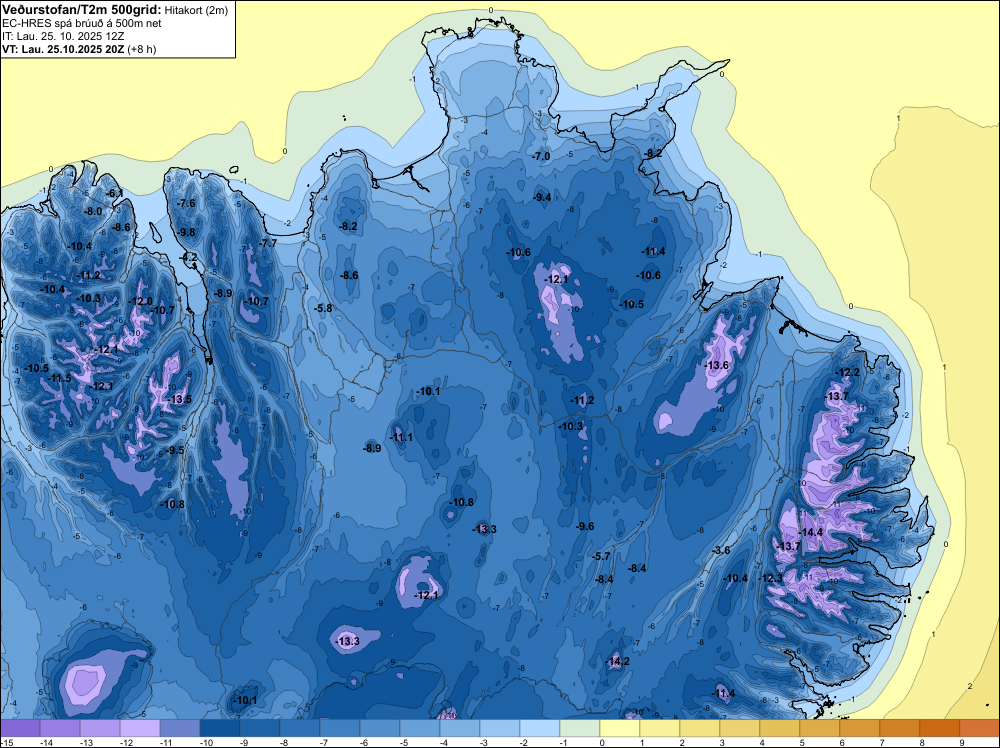Select the -12.3 temperature value
The height and width of the screenshot is (748, 1000).
pyautogui.click(x=771, y=578)
